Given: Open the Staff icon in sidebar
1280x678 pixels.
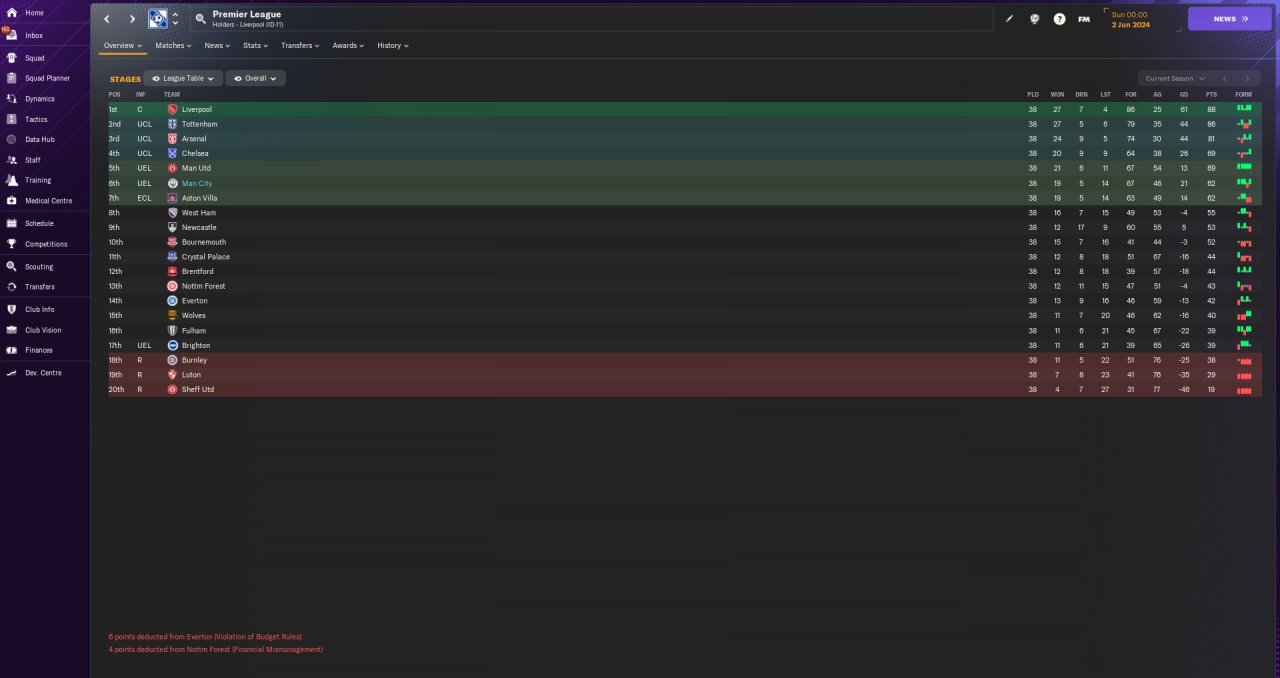Looking at the screenshot, I should coord(11,160).
